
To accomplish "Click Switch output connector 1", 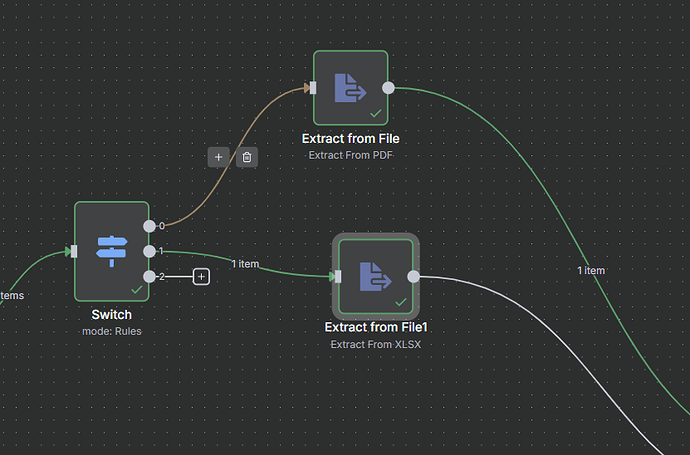I will tap(150, 251).
